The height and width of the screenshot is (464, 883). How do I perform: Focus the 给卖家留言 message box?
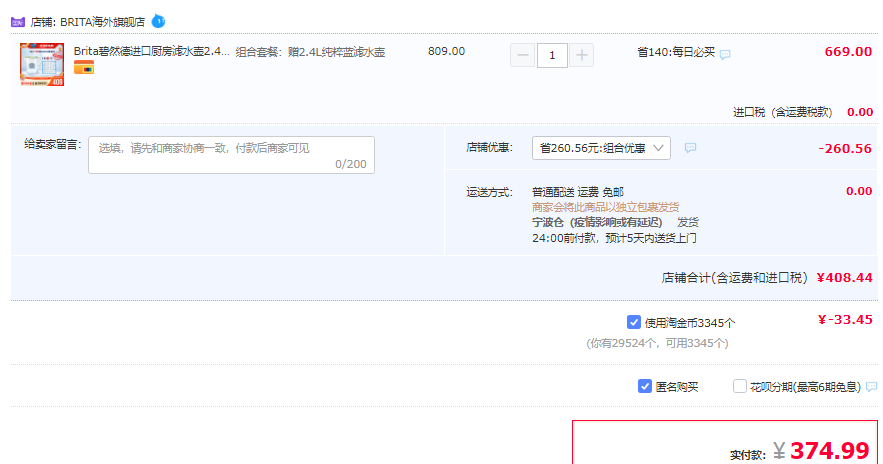tap(231, 155)
